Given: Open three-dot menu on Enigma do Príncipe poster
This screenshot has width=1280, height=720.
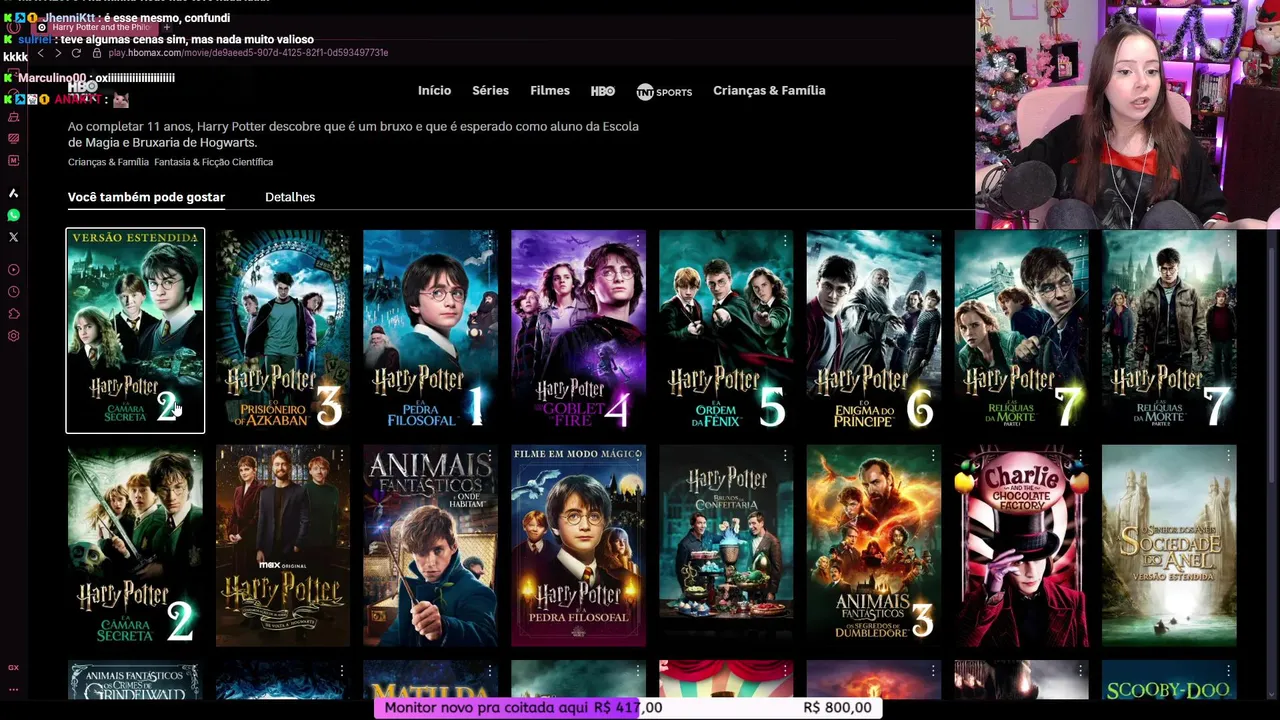Looking at the screenshot, I should 933,241.
